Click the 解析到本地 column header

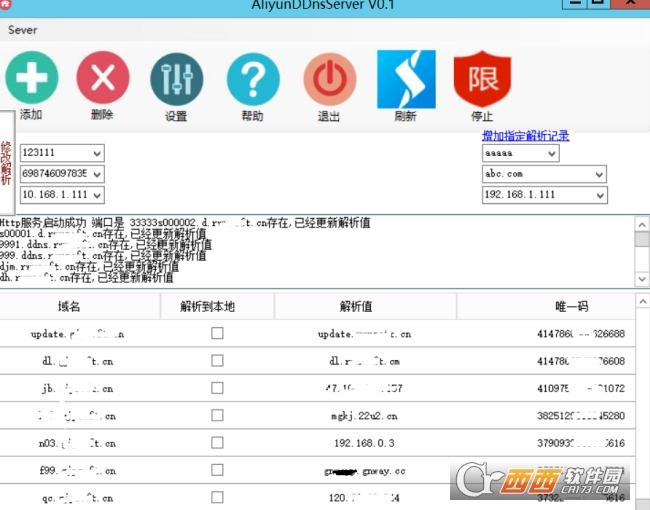[217, 306]
